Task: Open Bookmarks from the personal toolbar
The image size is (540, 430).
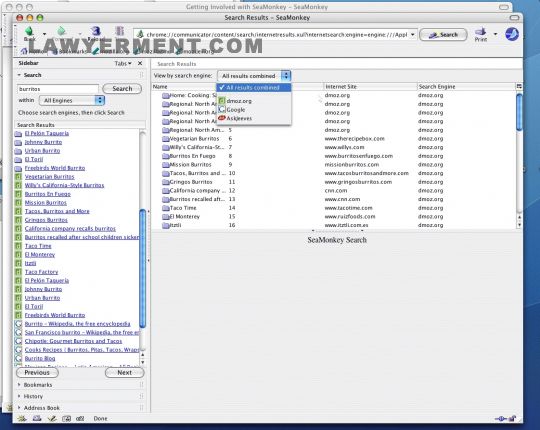Action: pos(70,51)
